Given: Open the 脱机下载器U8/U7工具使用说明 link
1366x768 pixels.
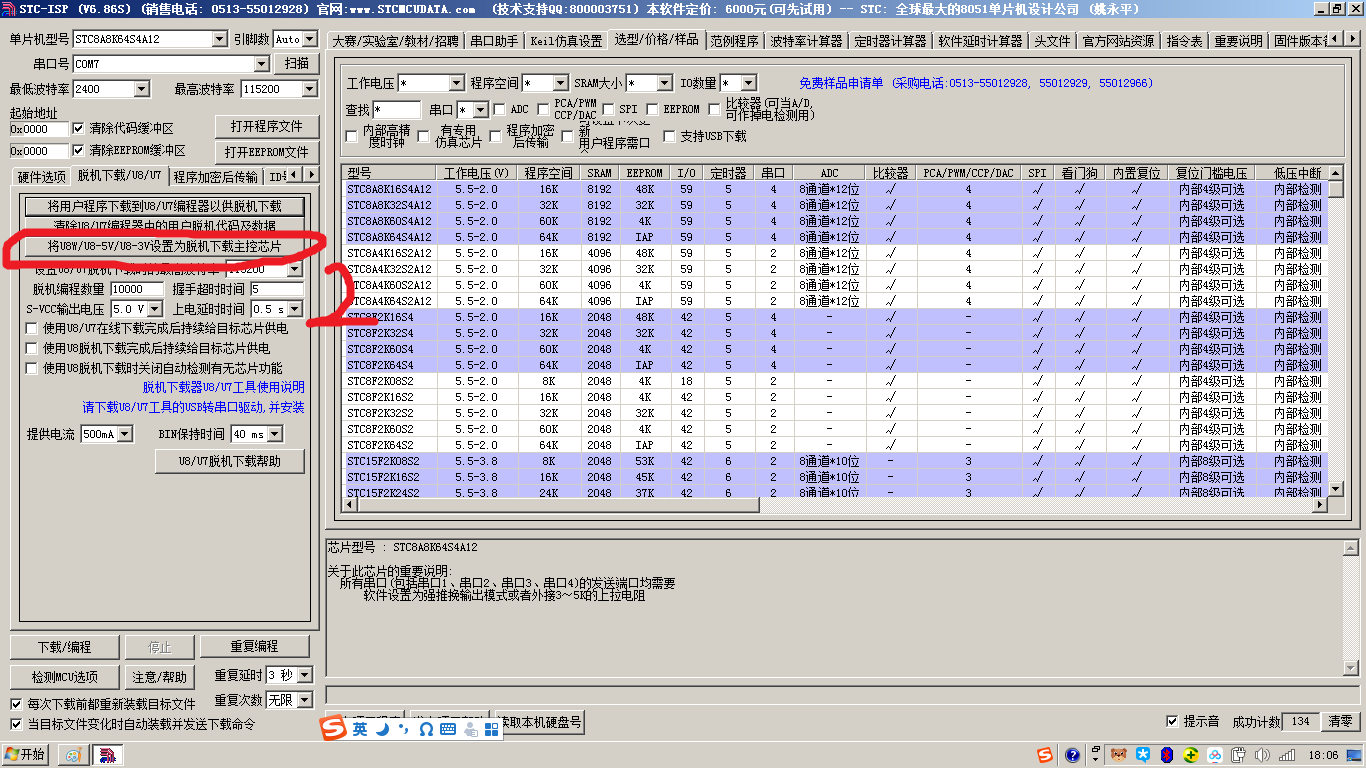Looking at the screenshot, I should pos(224,387).
